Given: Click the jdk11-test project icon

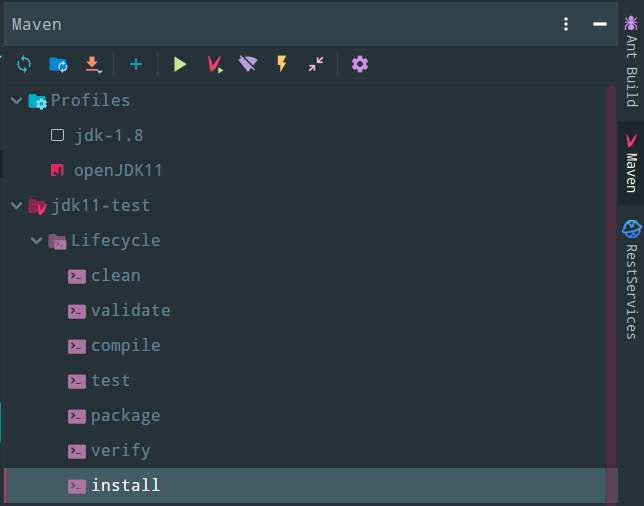Looking at the screenshot, I should click(x=37, y=206).
